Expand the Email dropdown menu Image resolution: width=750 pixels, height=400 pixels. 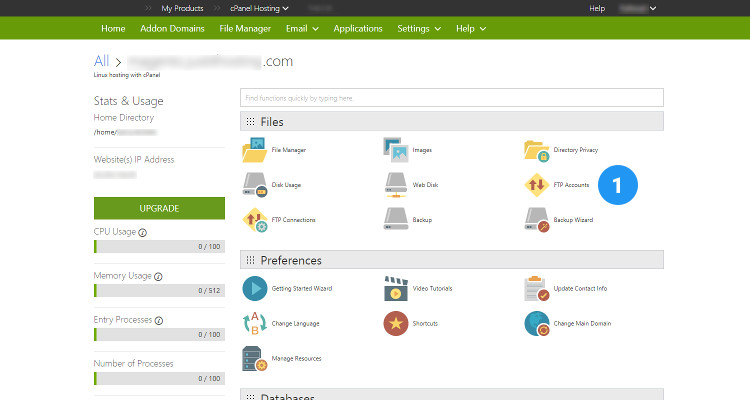[302, 29]
